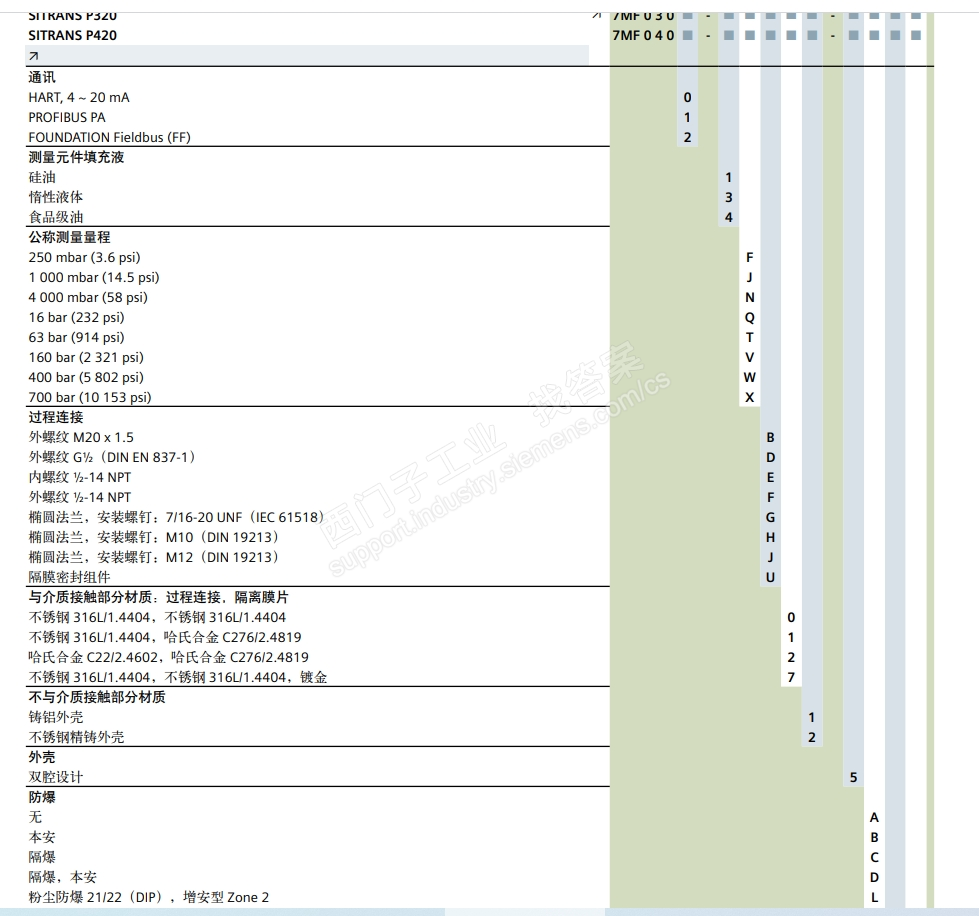Screen dimensions: 979x916
Task: Click code E in the 内螺纹 ½-14 NPT row
Action: 770,477
